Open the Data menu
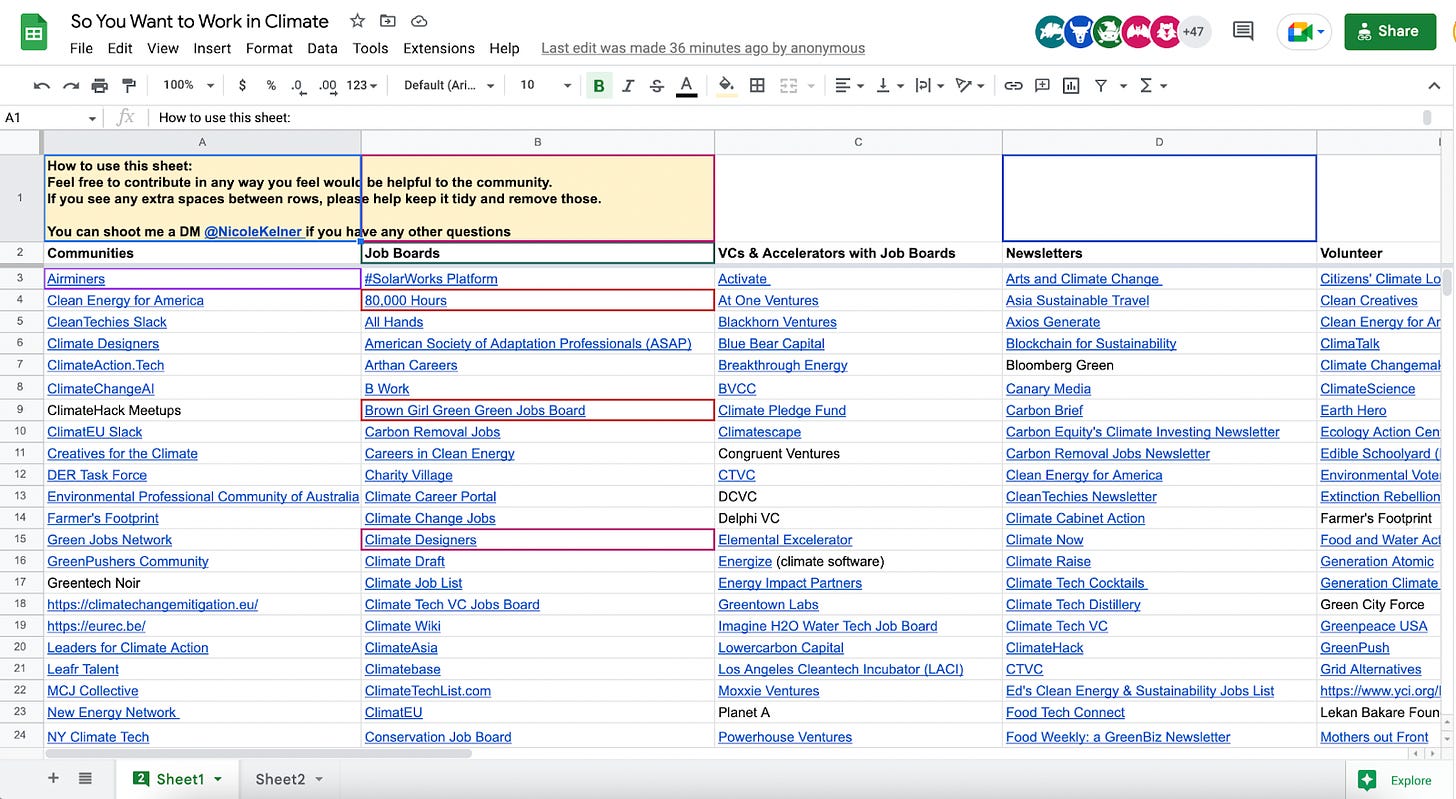This screenshot has width=1456, height=799. [322, 48]
